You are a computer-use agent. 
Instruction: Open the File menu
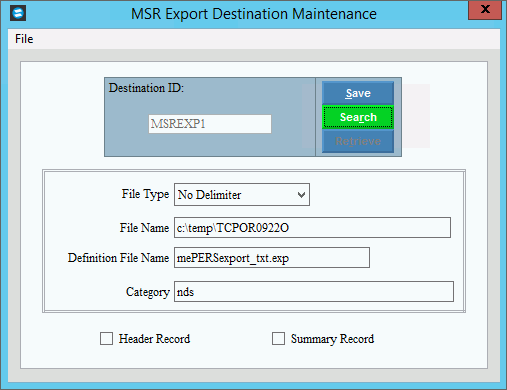pyautogui.click(x=24, y=39)
